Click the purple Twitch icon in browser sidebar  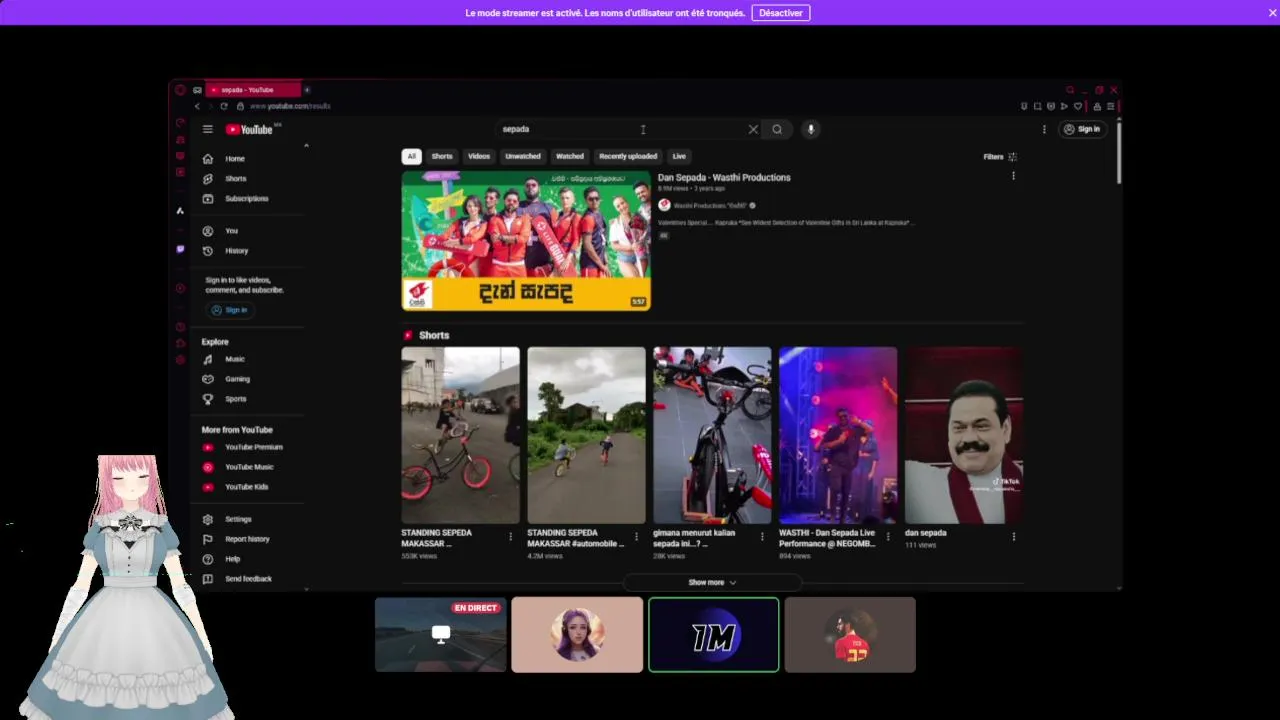(180, 249)
